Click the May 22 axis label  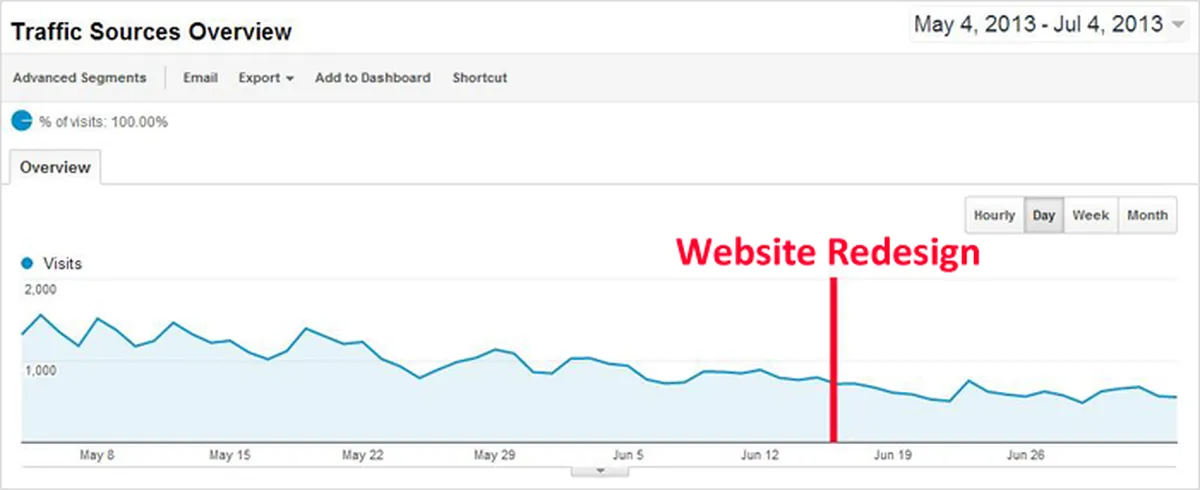pos(363,455)
